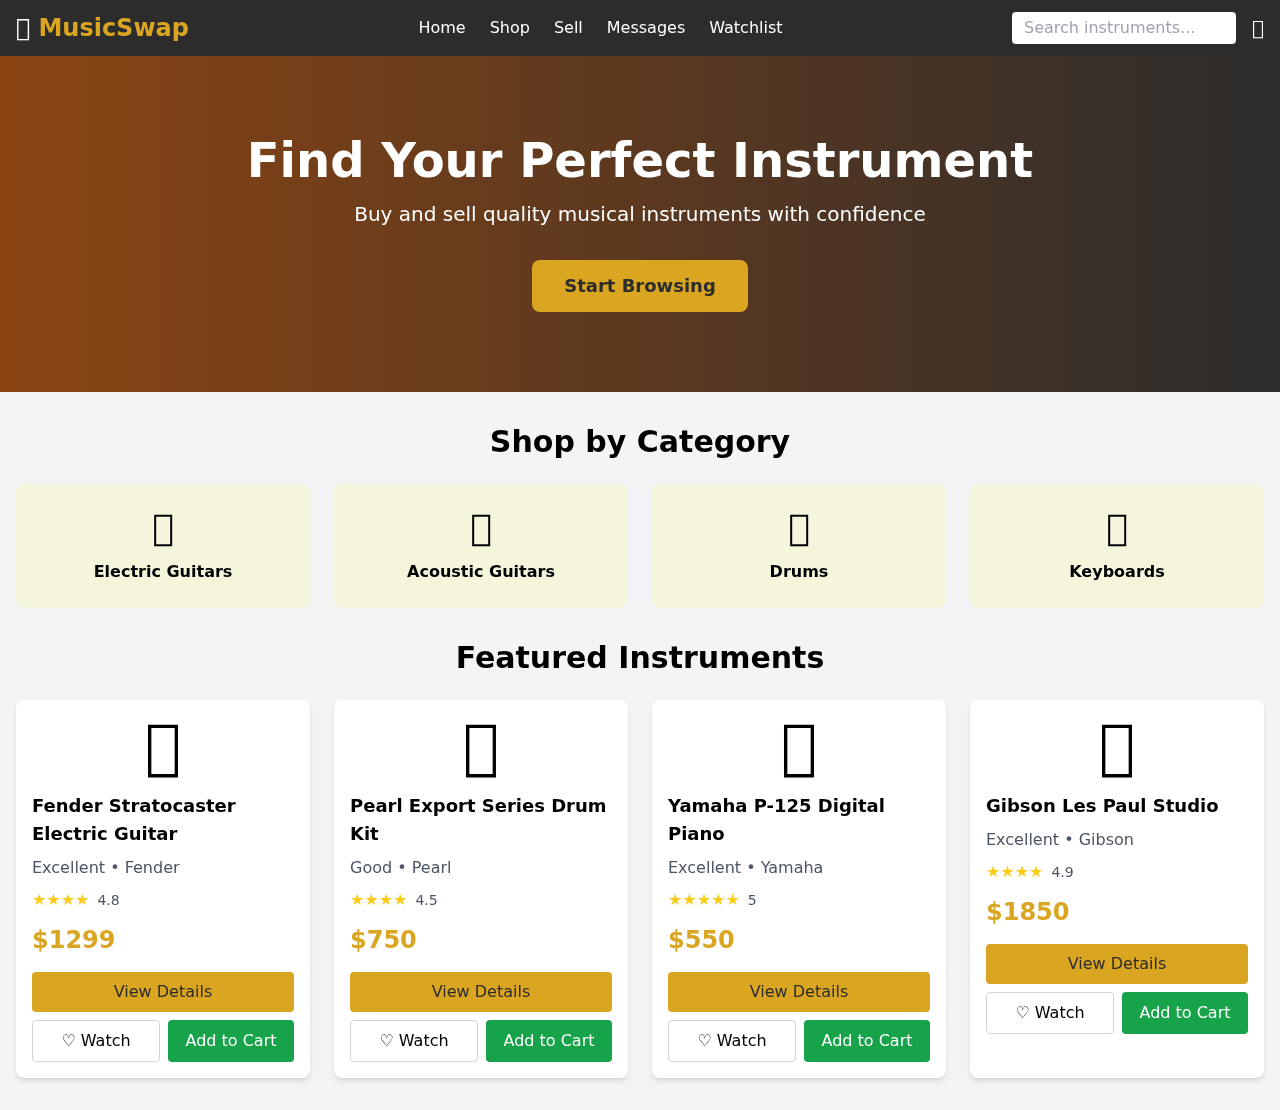
Task: Open the Messages navigation item
Action: click(x=645, y=27)
